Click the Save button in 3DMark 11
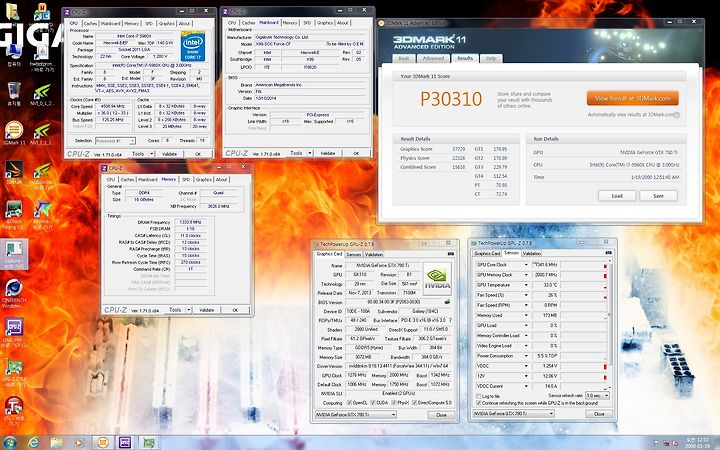720x450 pixels. click(658, 196)
